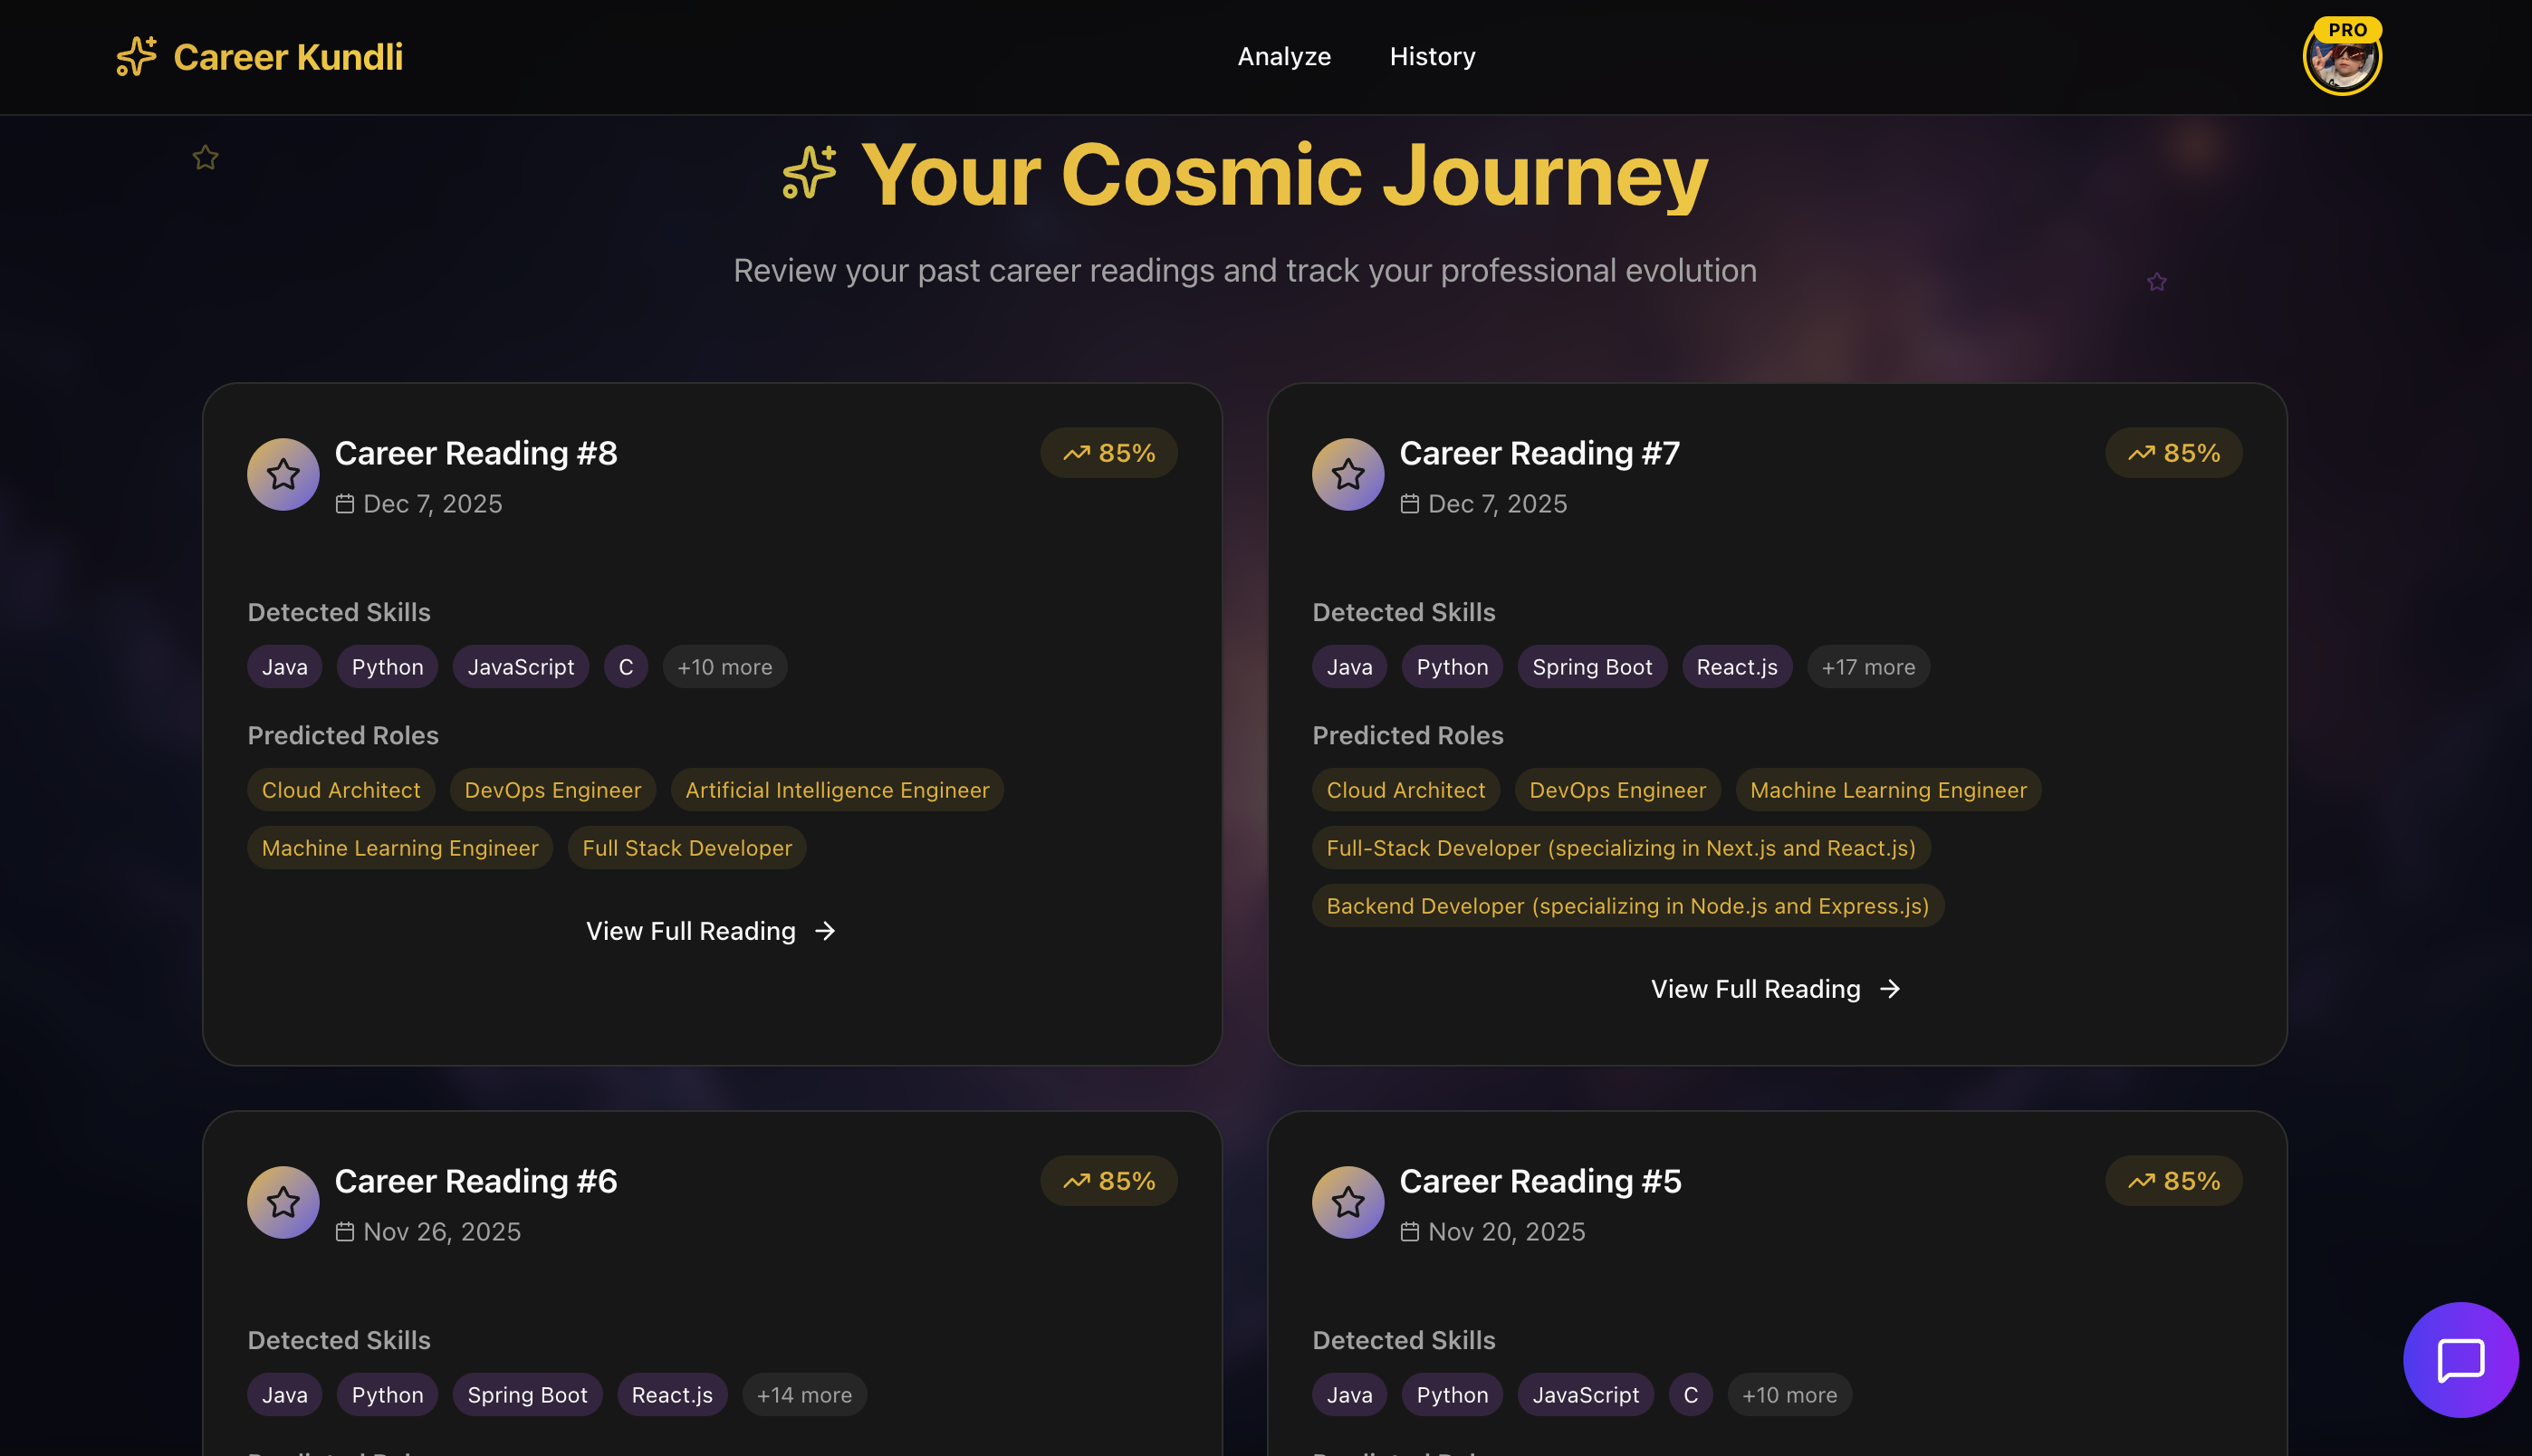Viewport: 2532px width, 1456px height.
Task: Click star icon on Career Reading #7
Action: (1347, 474)
